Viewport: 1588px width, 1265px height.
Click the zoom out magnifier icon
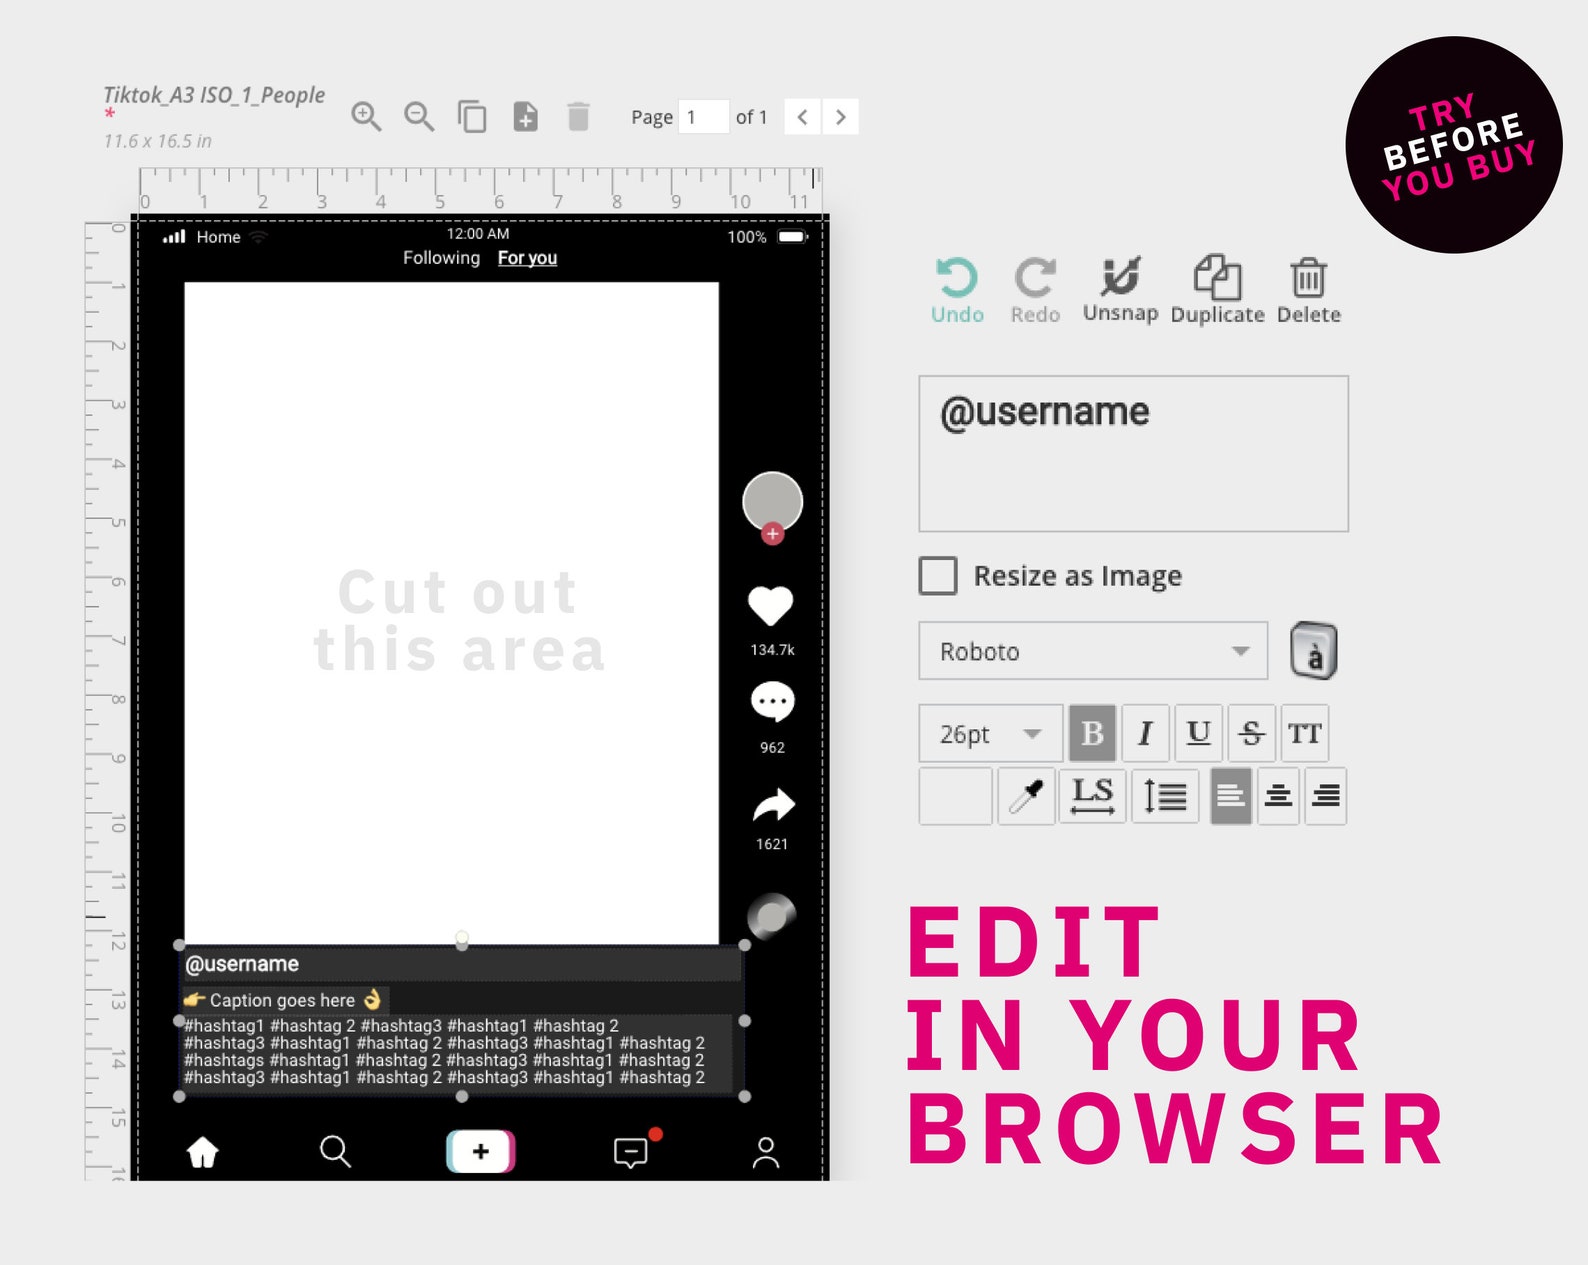tap(419, 117)
